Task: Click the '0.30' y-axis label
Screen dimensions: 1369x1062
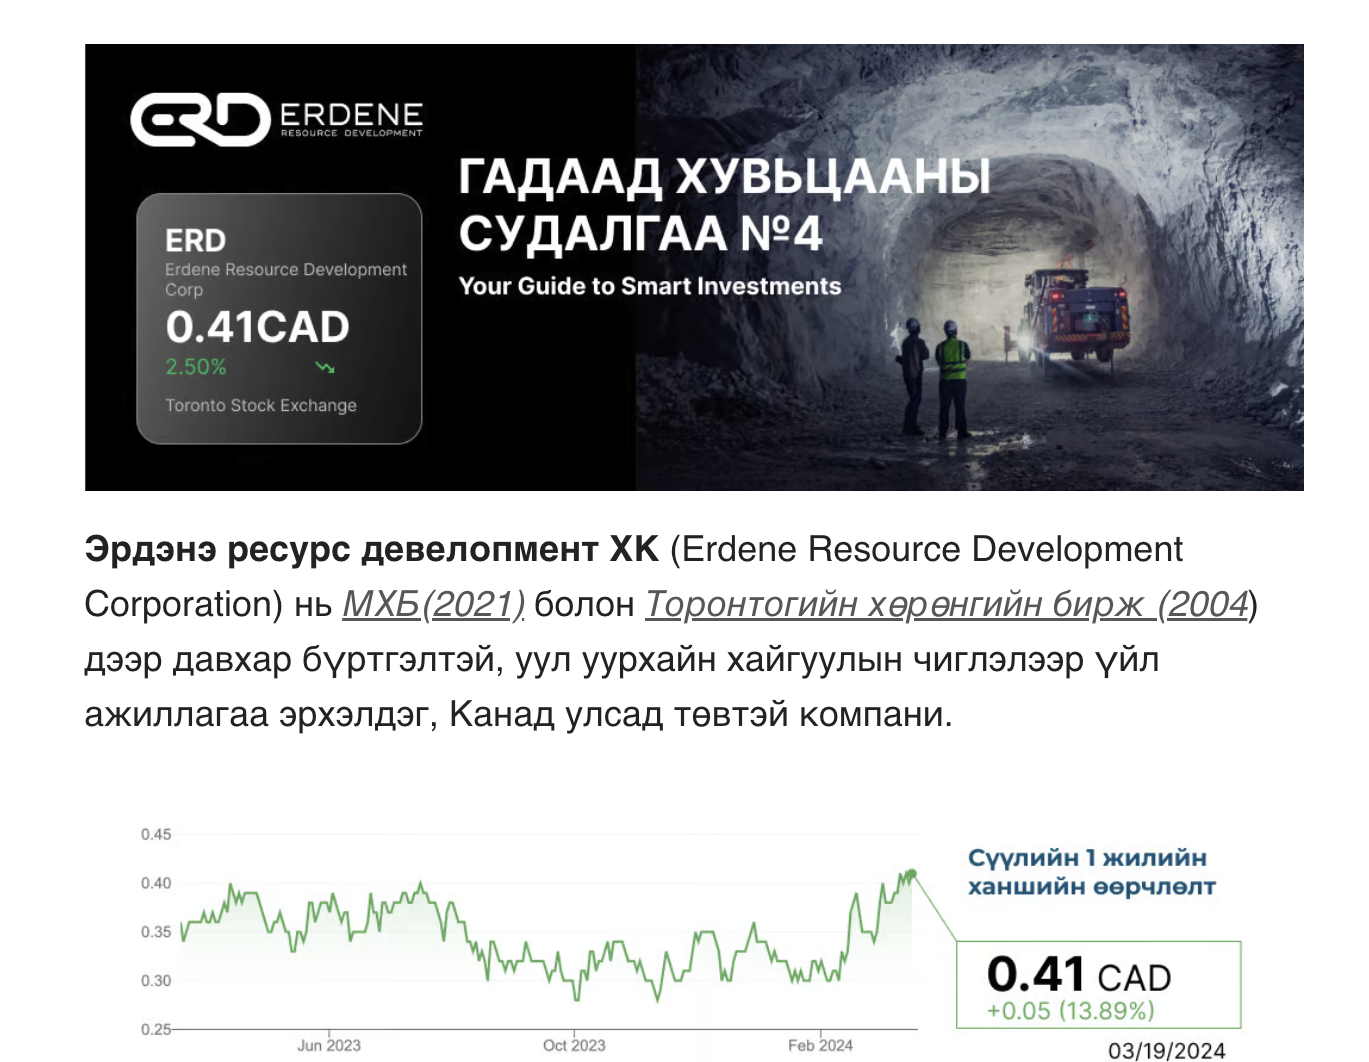Action: coord(156,981)
